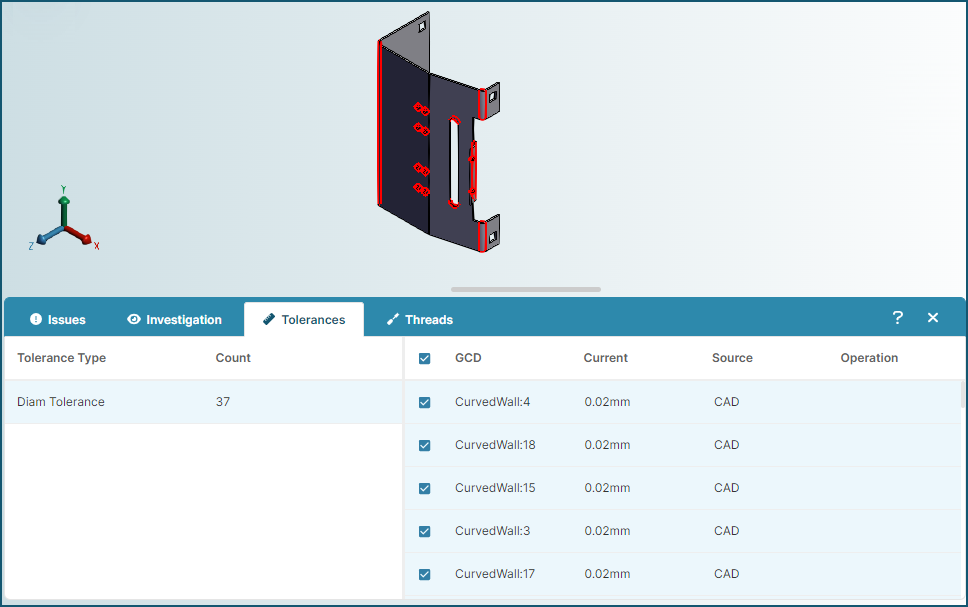Click the Count column header
Image resolution: width=968 pixels, height=607 pixels.
(233, 358)
